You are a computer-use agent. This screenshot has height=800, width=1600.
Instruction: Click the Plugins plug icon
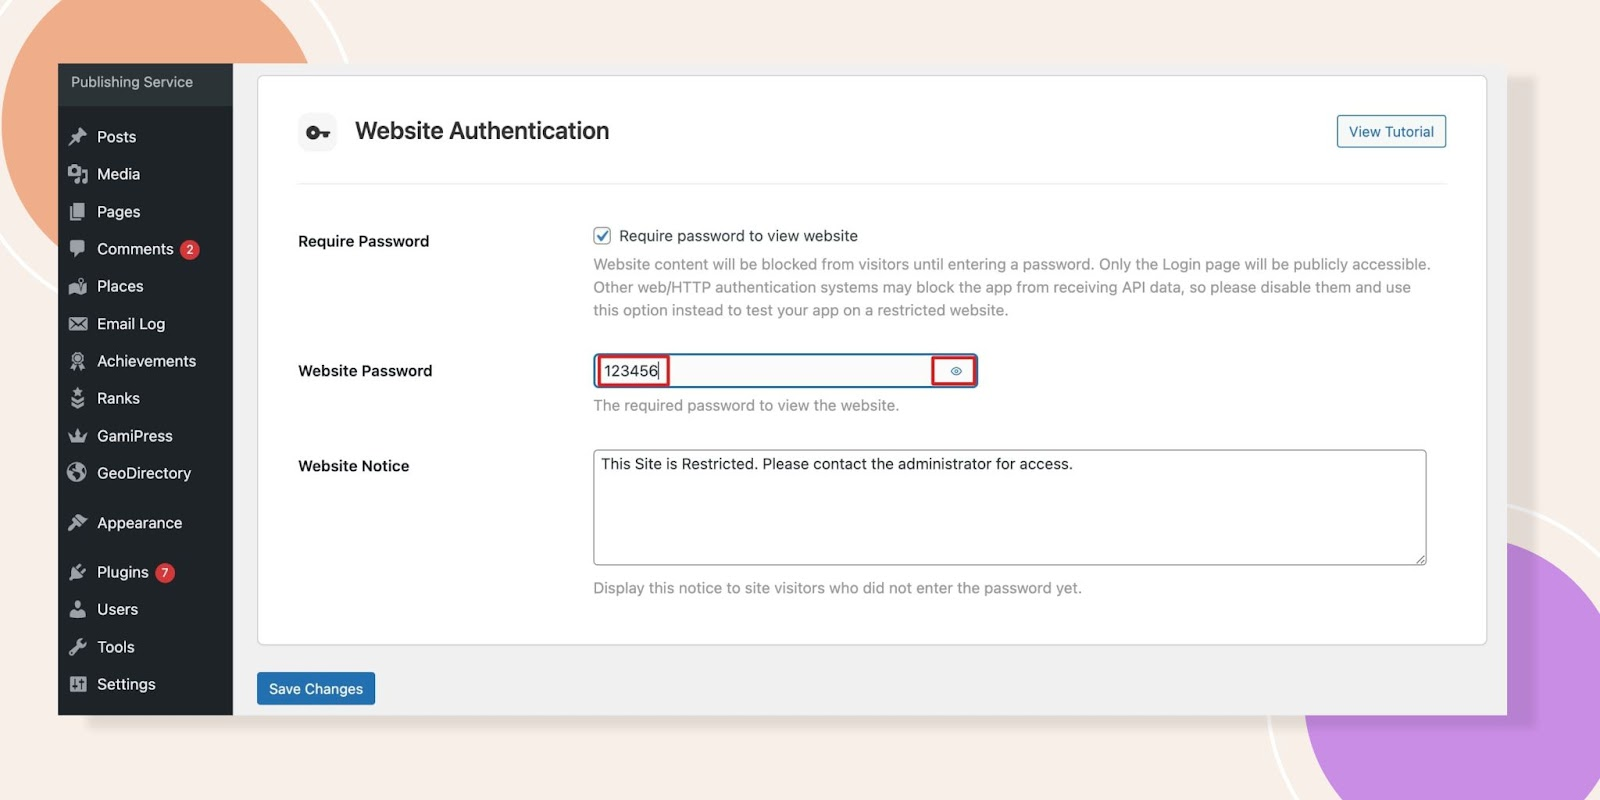pyautogui.click(x=78, y=572)
